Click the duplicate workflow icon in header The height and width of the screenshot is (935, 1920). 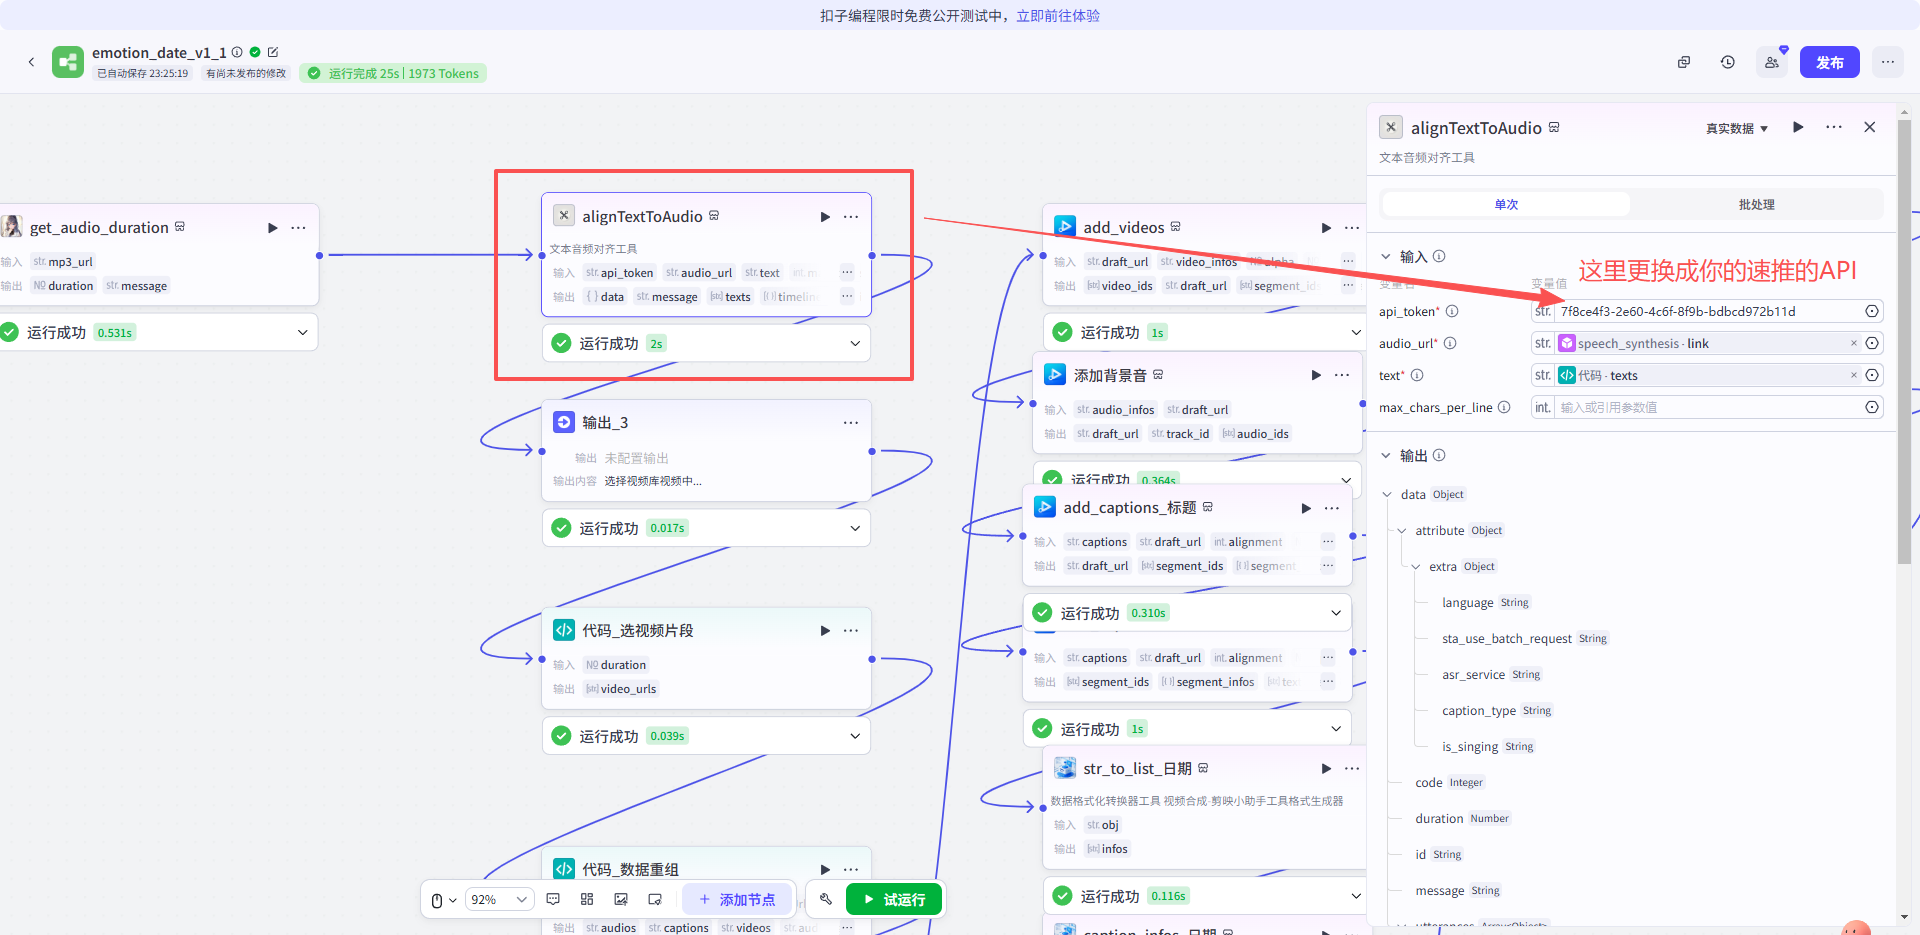(x=1684, y=62)
